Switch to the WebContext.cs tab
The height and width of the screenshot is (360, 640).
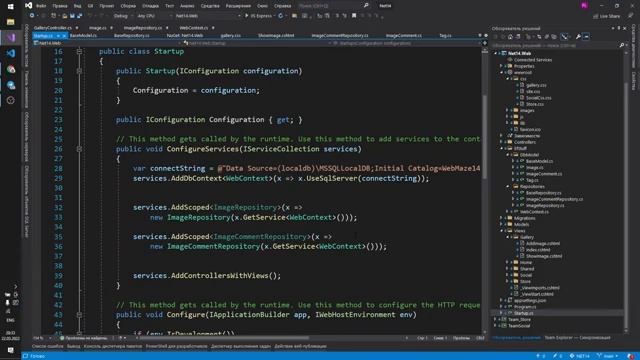pos(193,28)
